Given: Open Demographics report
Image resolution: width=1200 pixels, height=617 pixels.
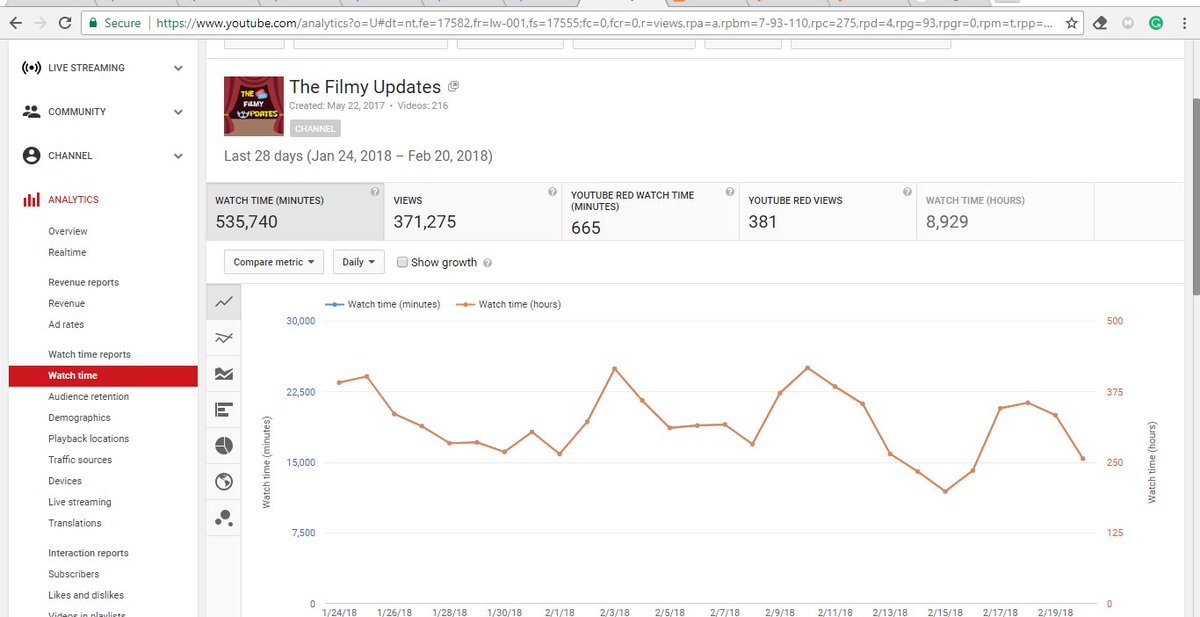Looking at the screenshot, I should (80, 417).
